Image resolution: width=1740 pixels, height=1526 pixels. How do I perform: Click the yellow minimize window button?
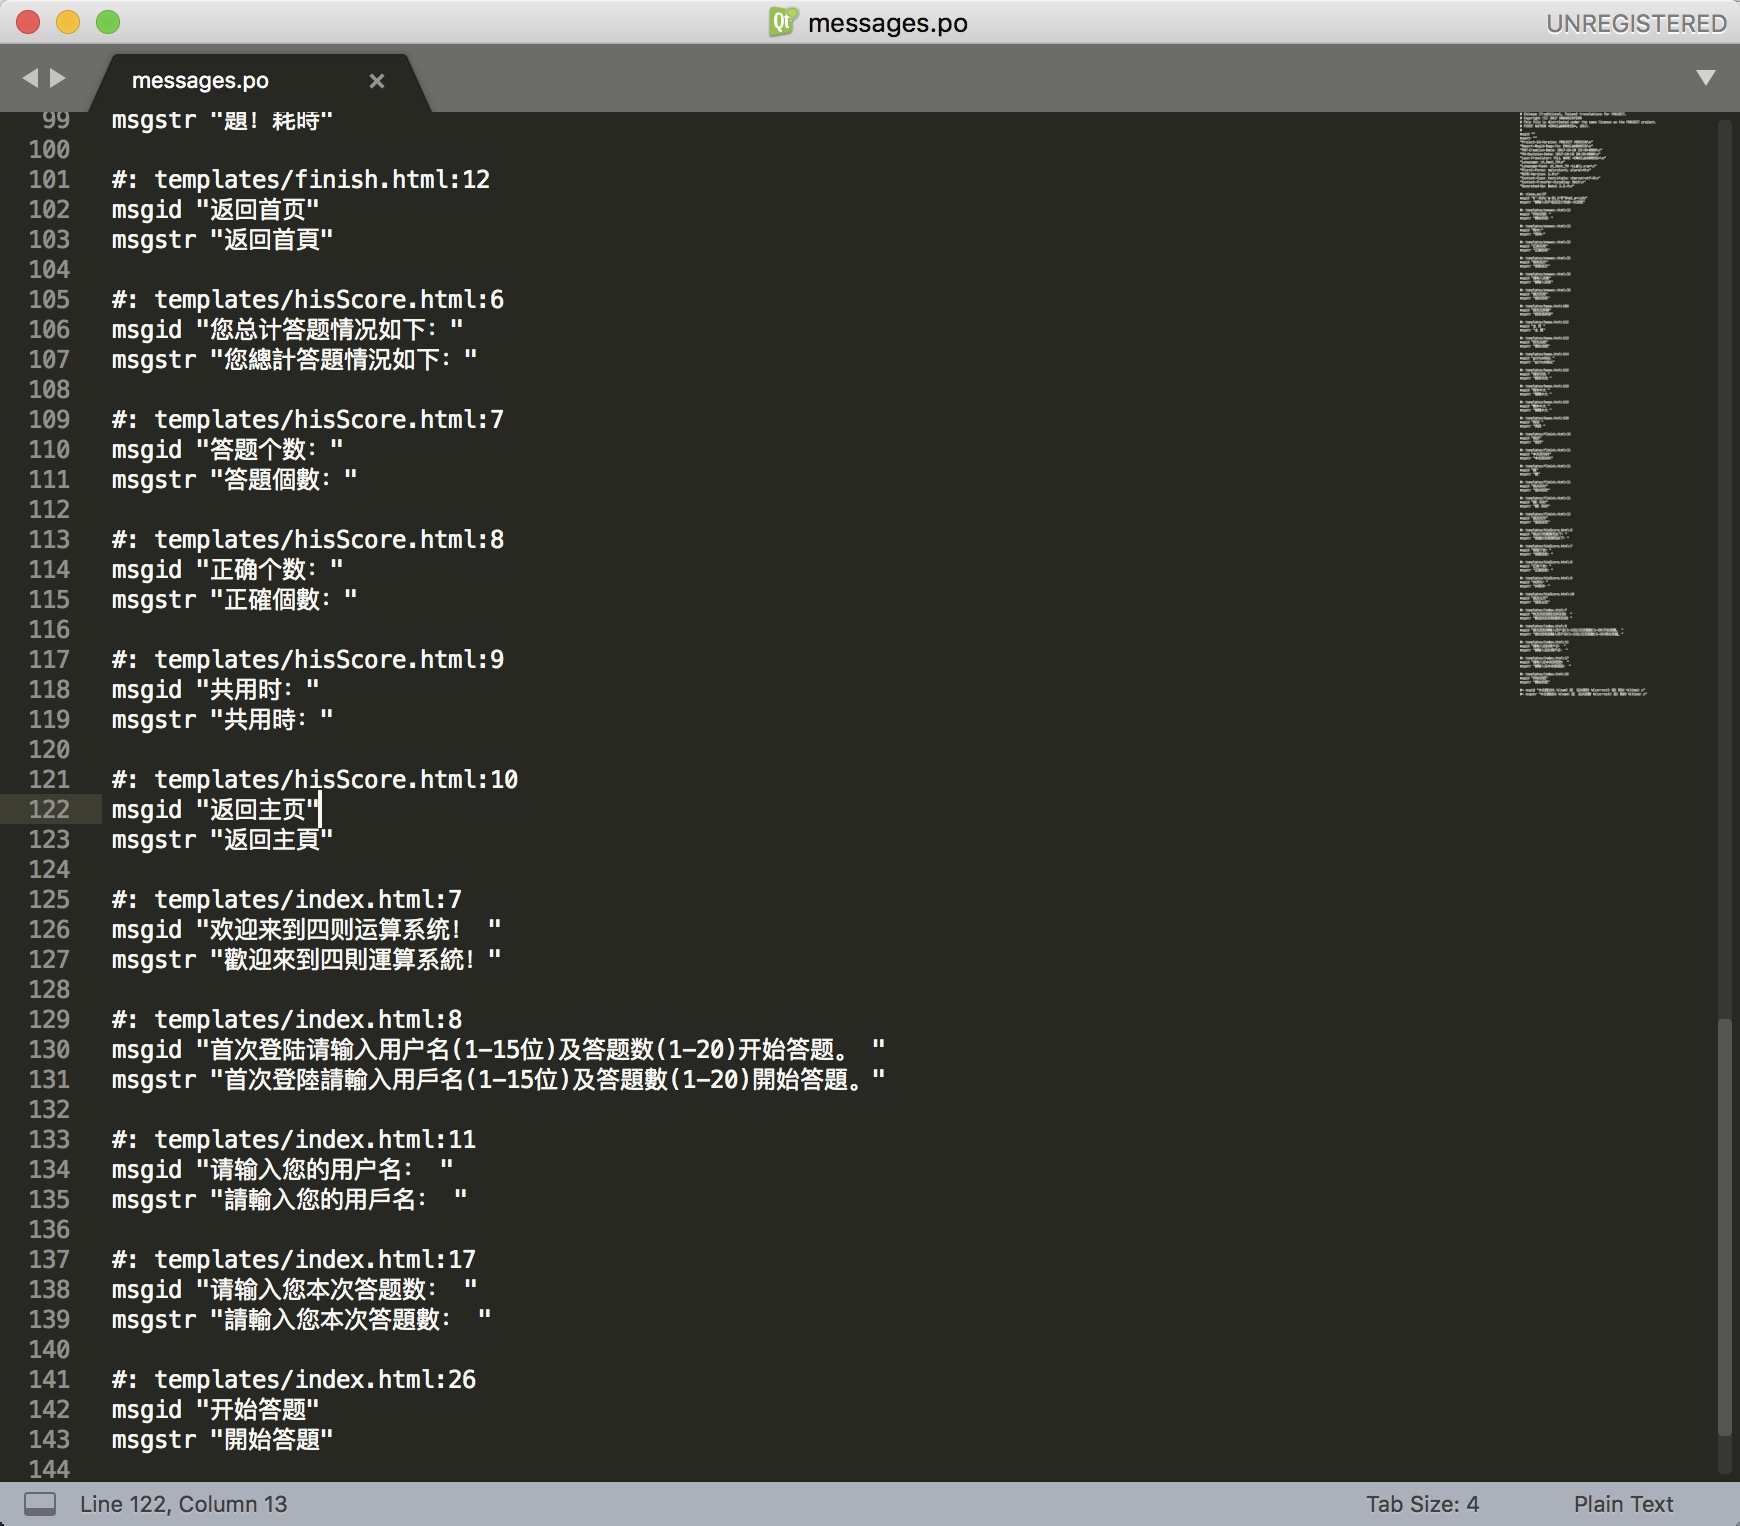68,22
